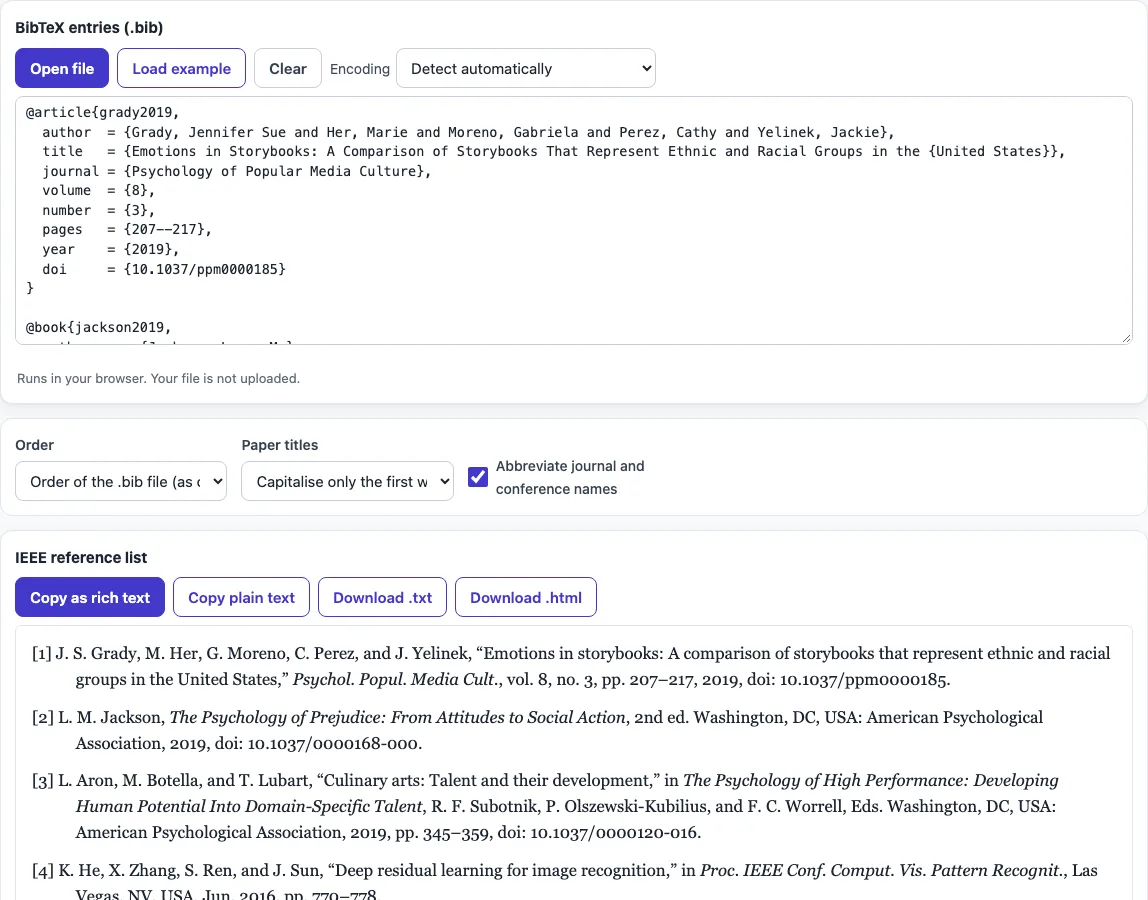Click the 'IEEE reference list' heading

tap(81, 557)
